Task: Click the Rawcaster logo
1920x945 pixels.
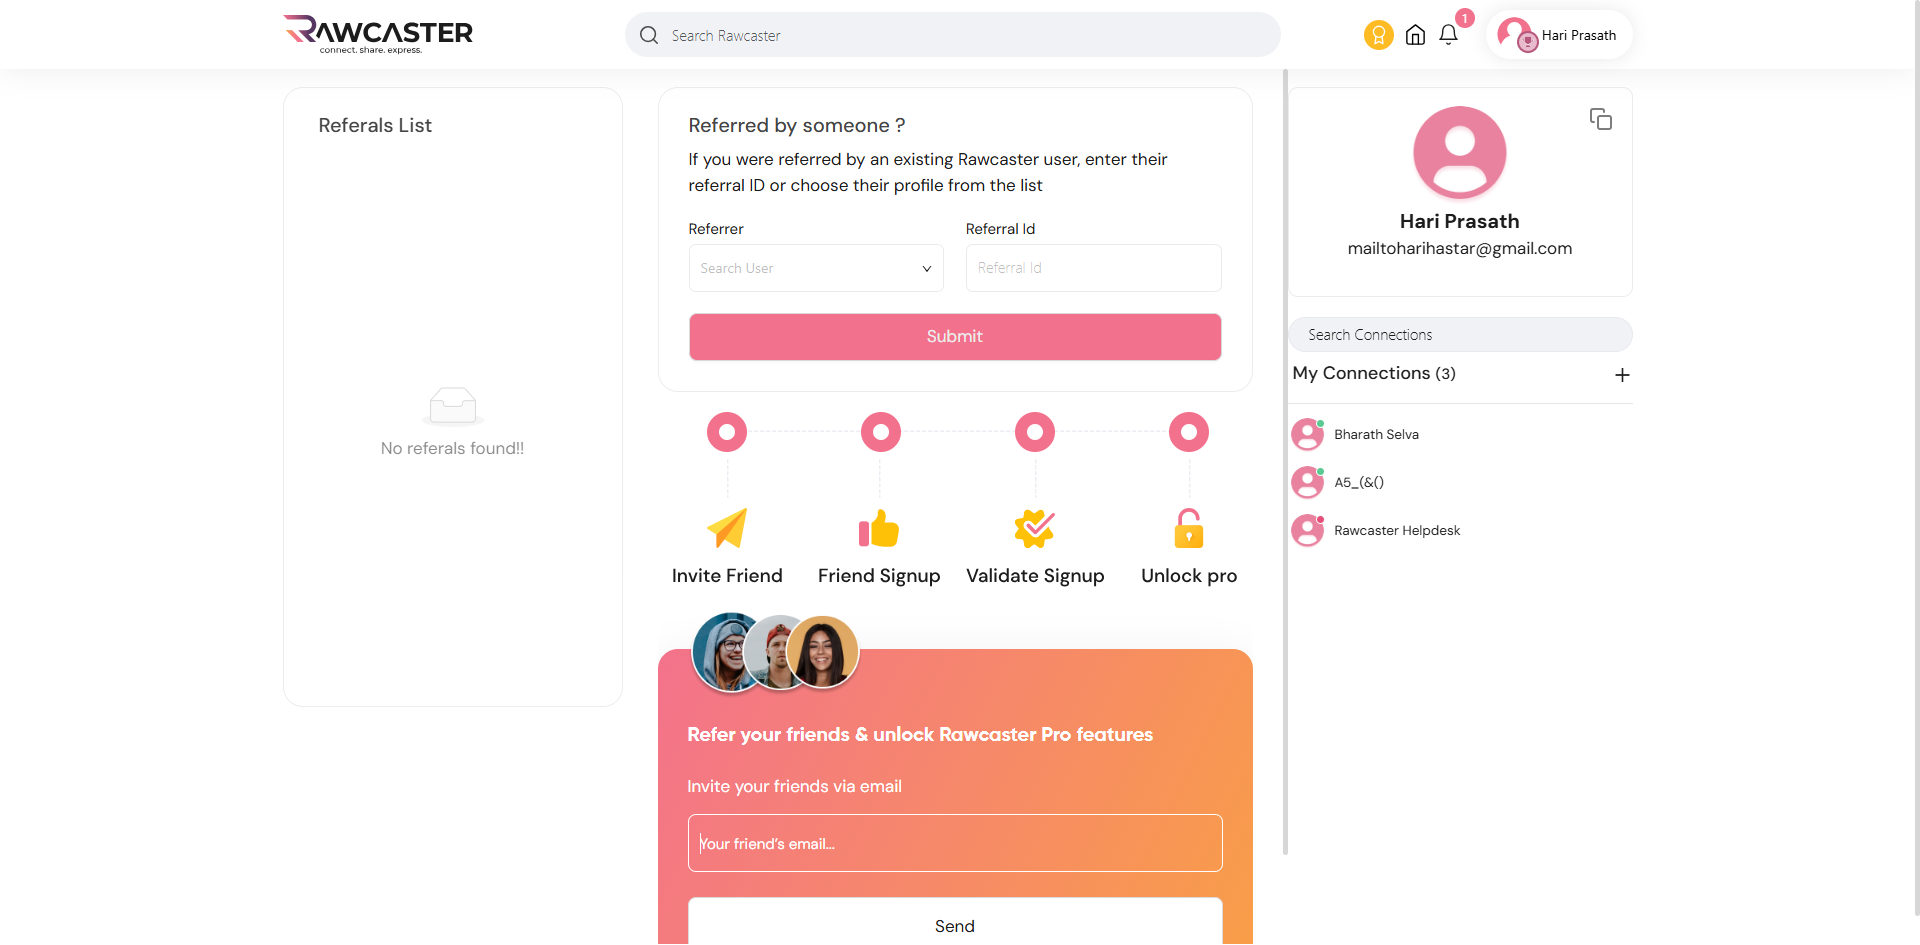Action: [378, 34]
